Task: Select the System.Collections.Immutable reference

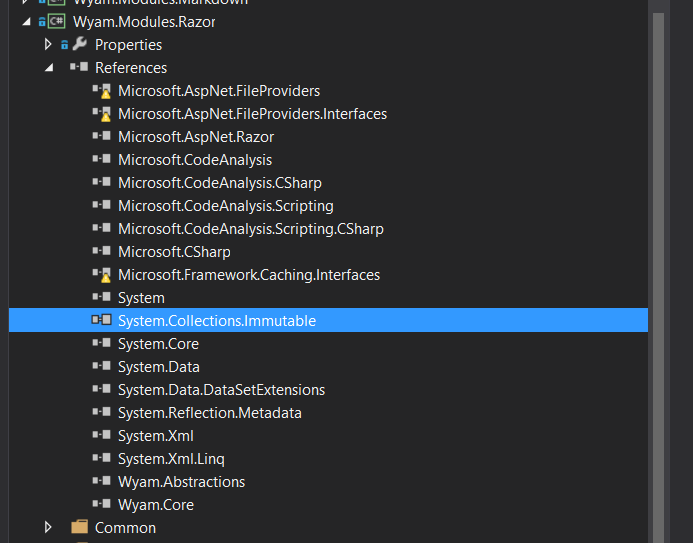Action: pos(328,320)
